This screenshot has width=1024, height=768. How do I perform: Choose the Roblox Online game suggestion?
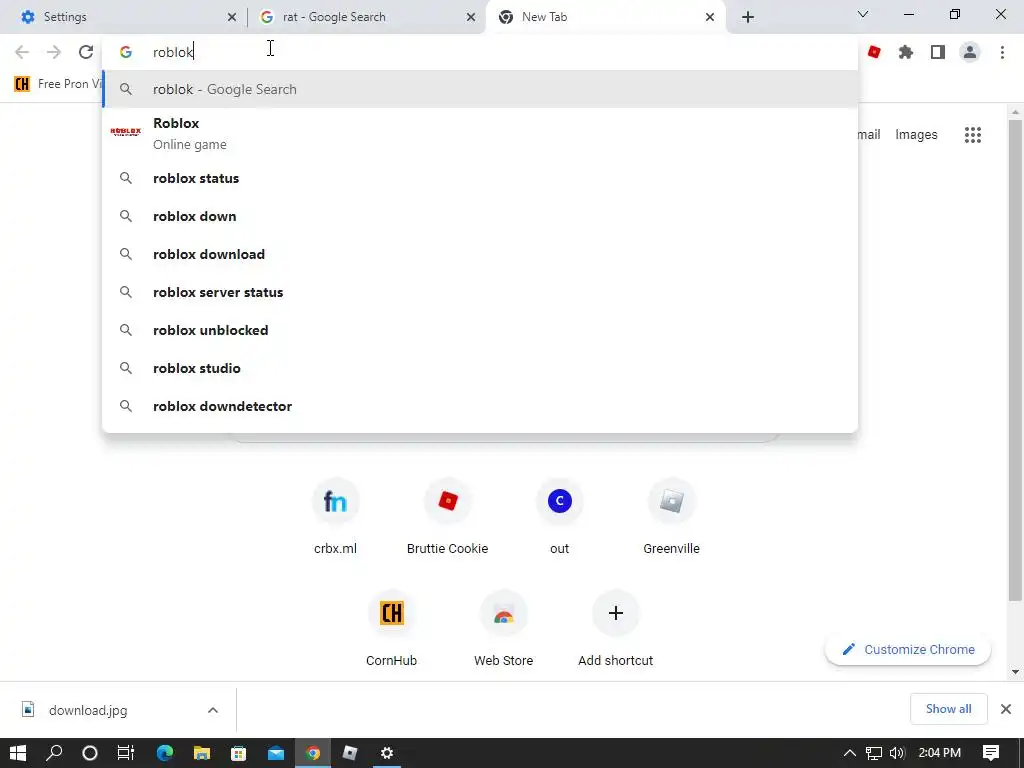click(480, 133)
